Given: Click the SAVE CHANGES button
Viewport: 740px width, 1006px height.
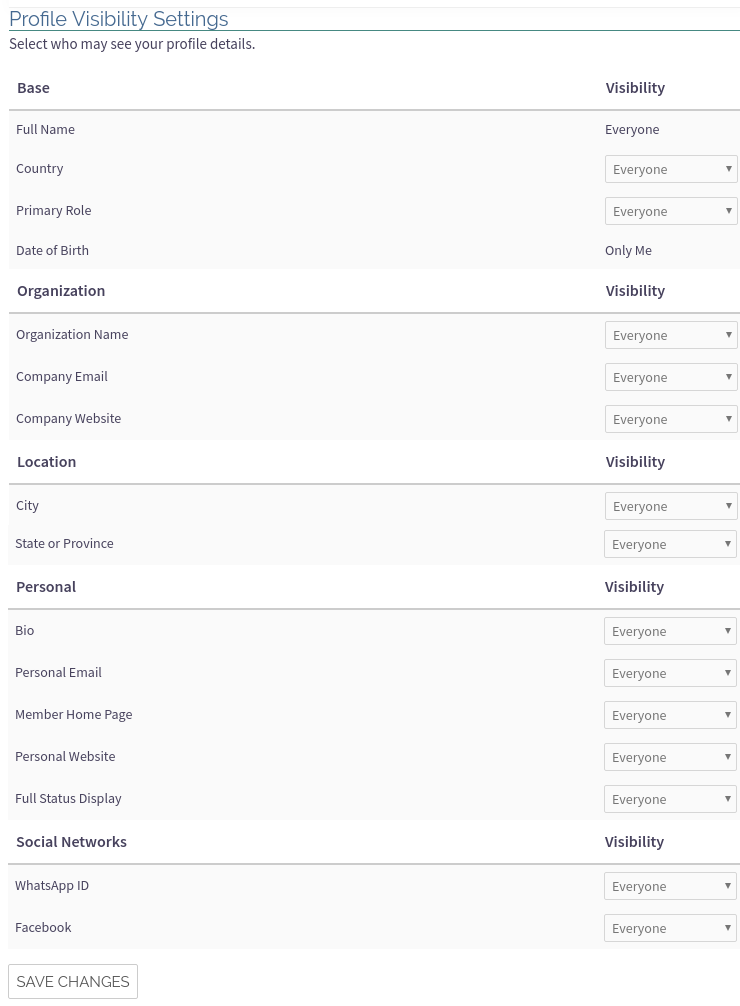Looking at the screenshot, I should [x=72, y=981].
